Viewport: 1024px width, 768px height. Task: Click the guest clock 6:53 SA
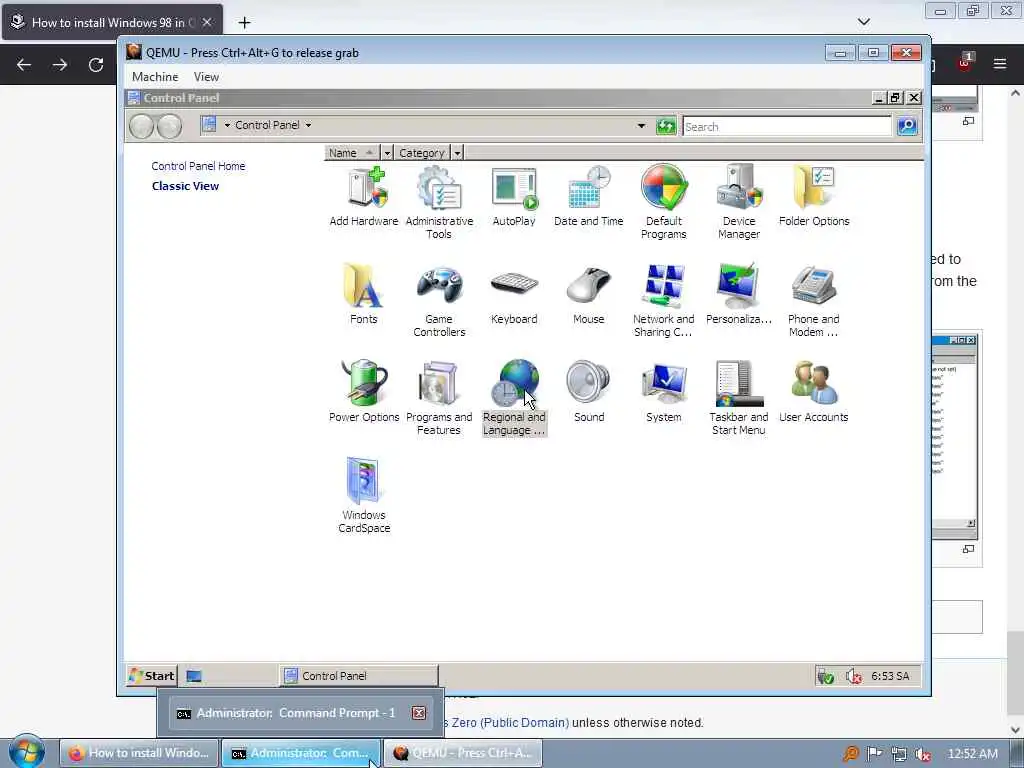coord(890,676)
